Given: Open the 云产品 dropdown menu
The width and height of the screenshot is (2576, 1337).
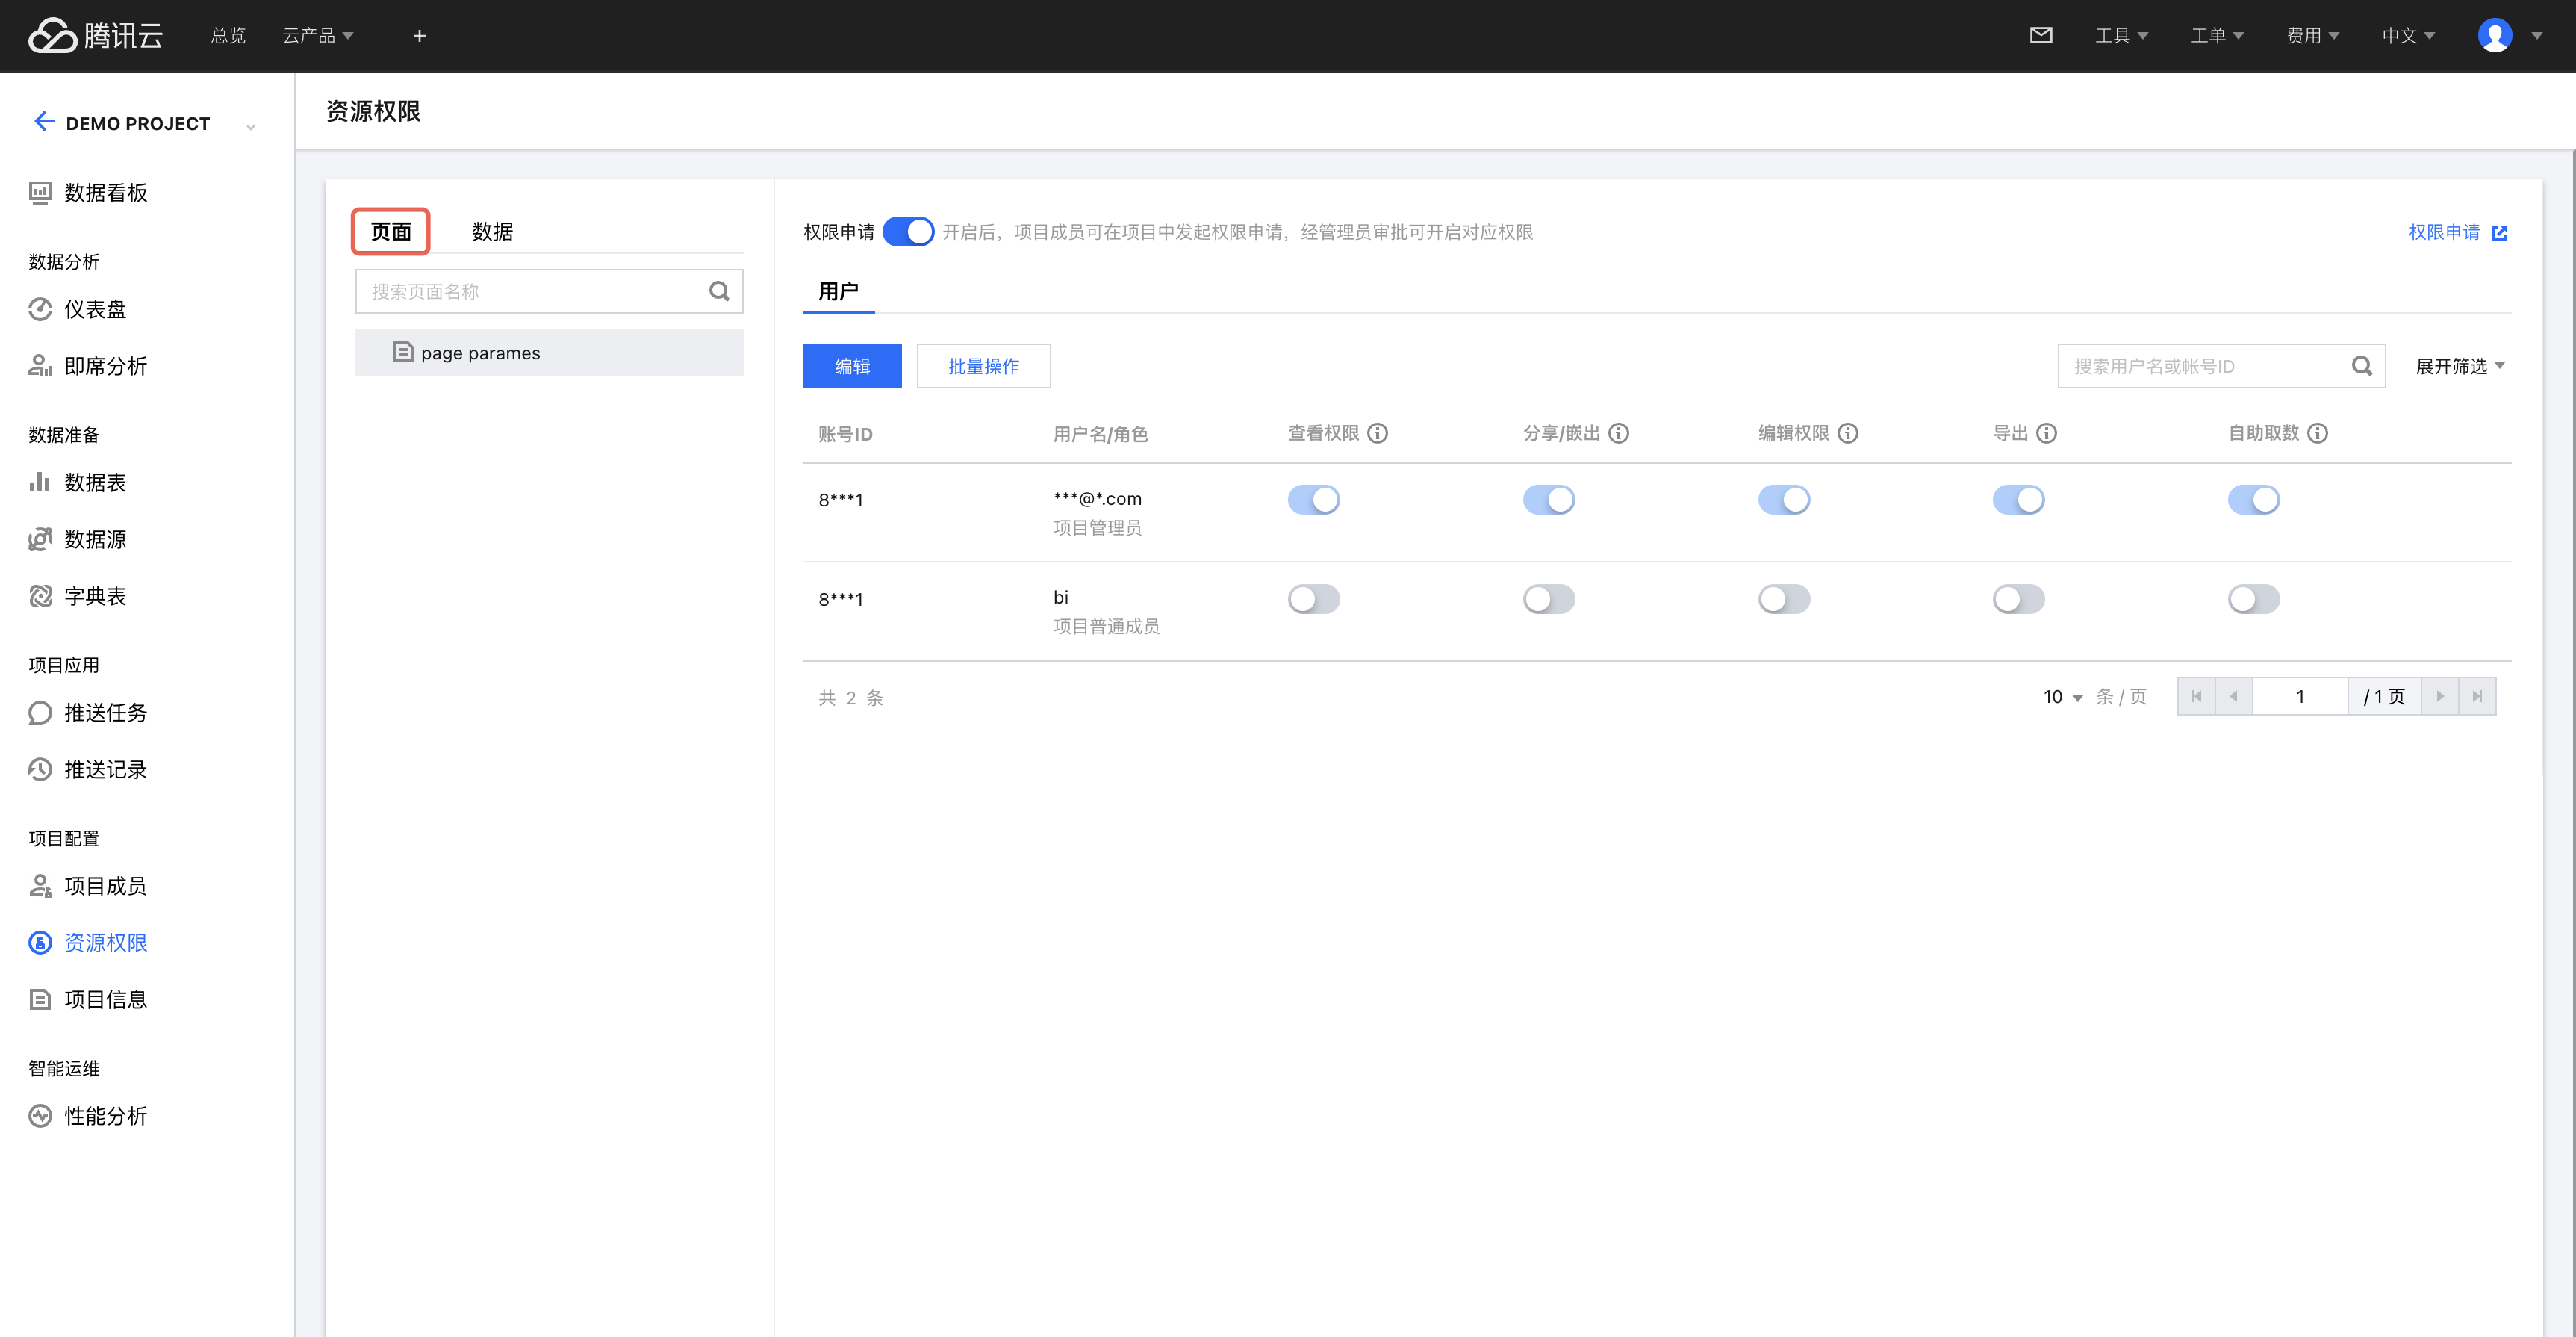Looking at the screenshot, I should coord(317,36).
